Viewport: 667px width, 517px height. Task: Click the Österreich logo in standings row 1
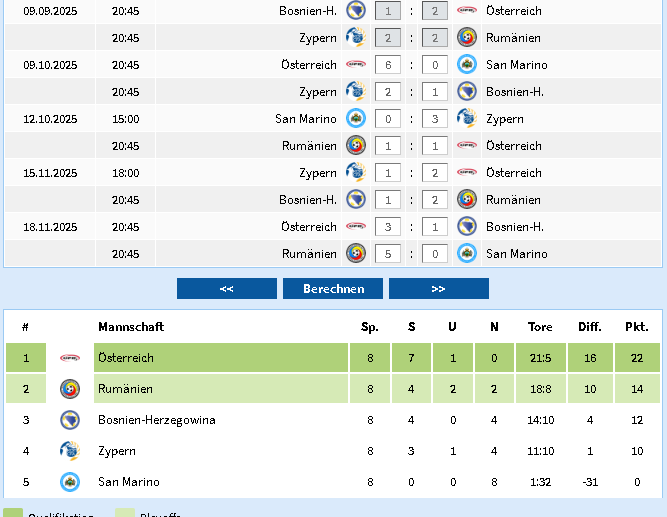[x=70, y=358]
